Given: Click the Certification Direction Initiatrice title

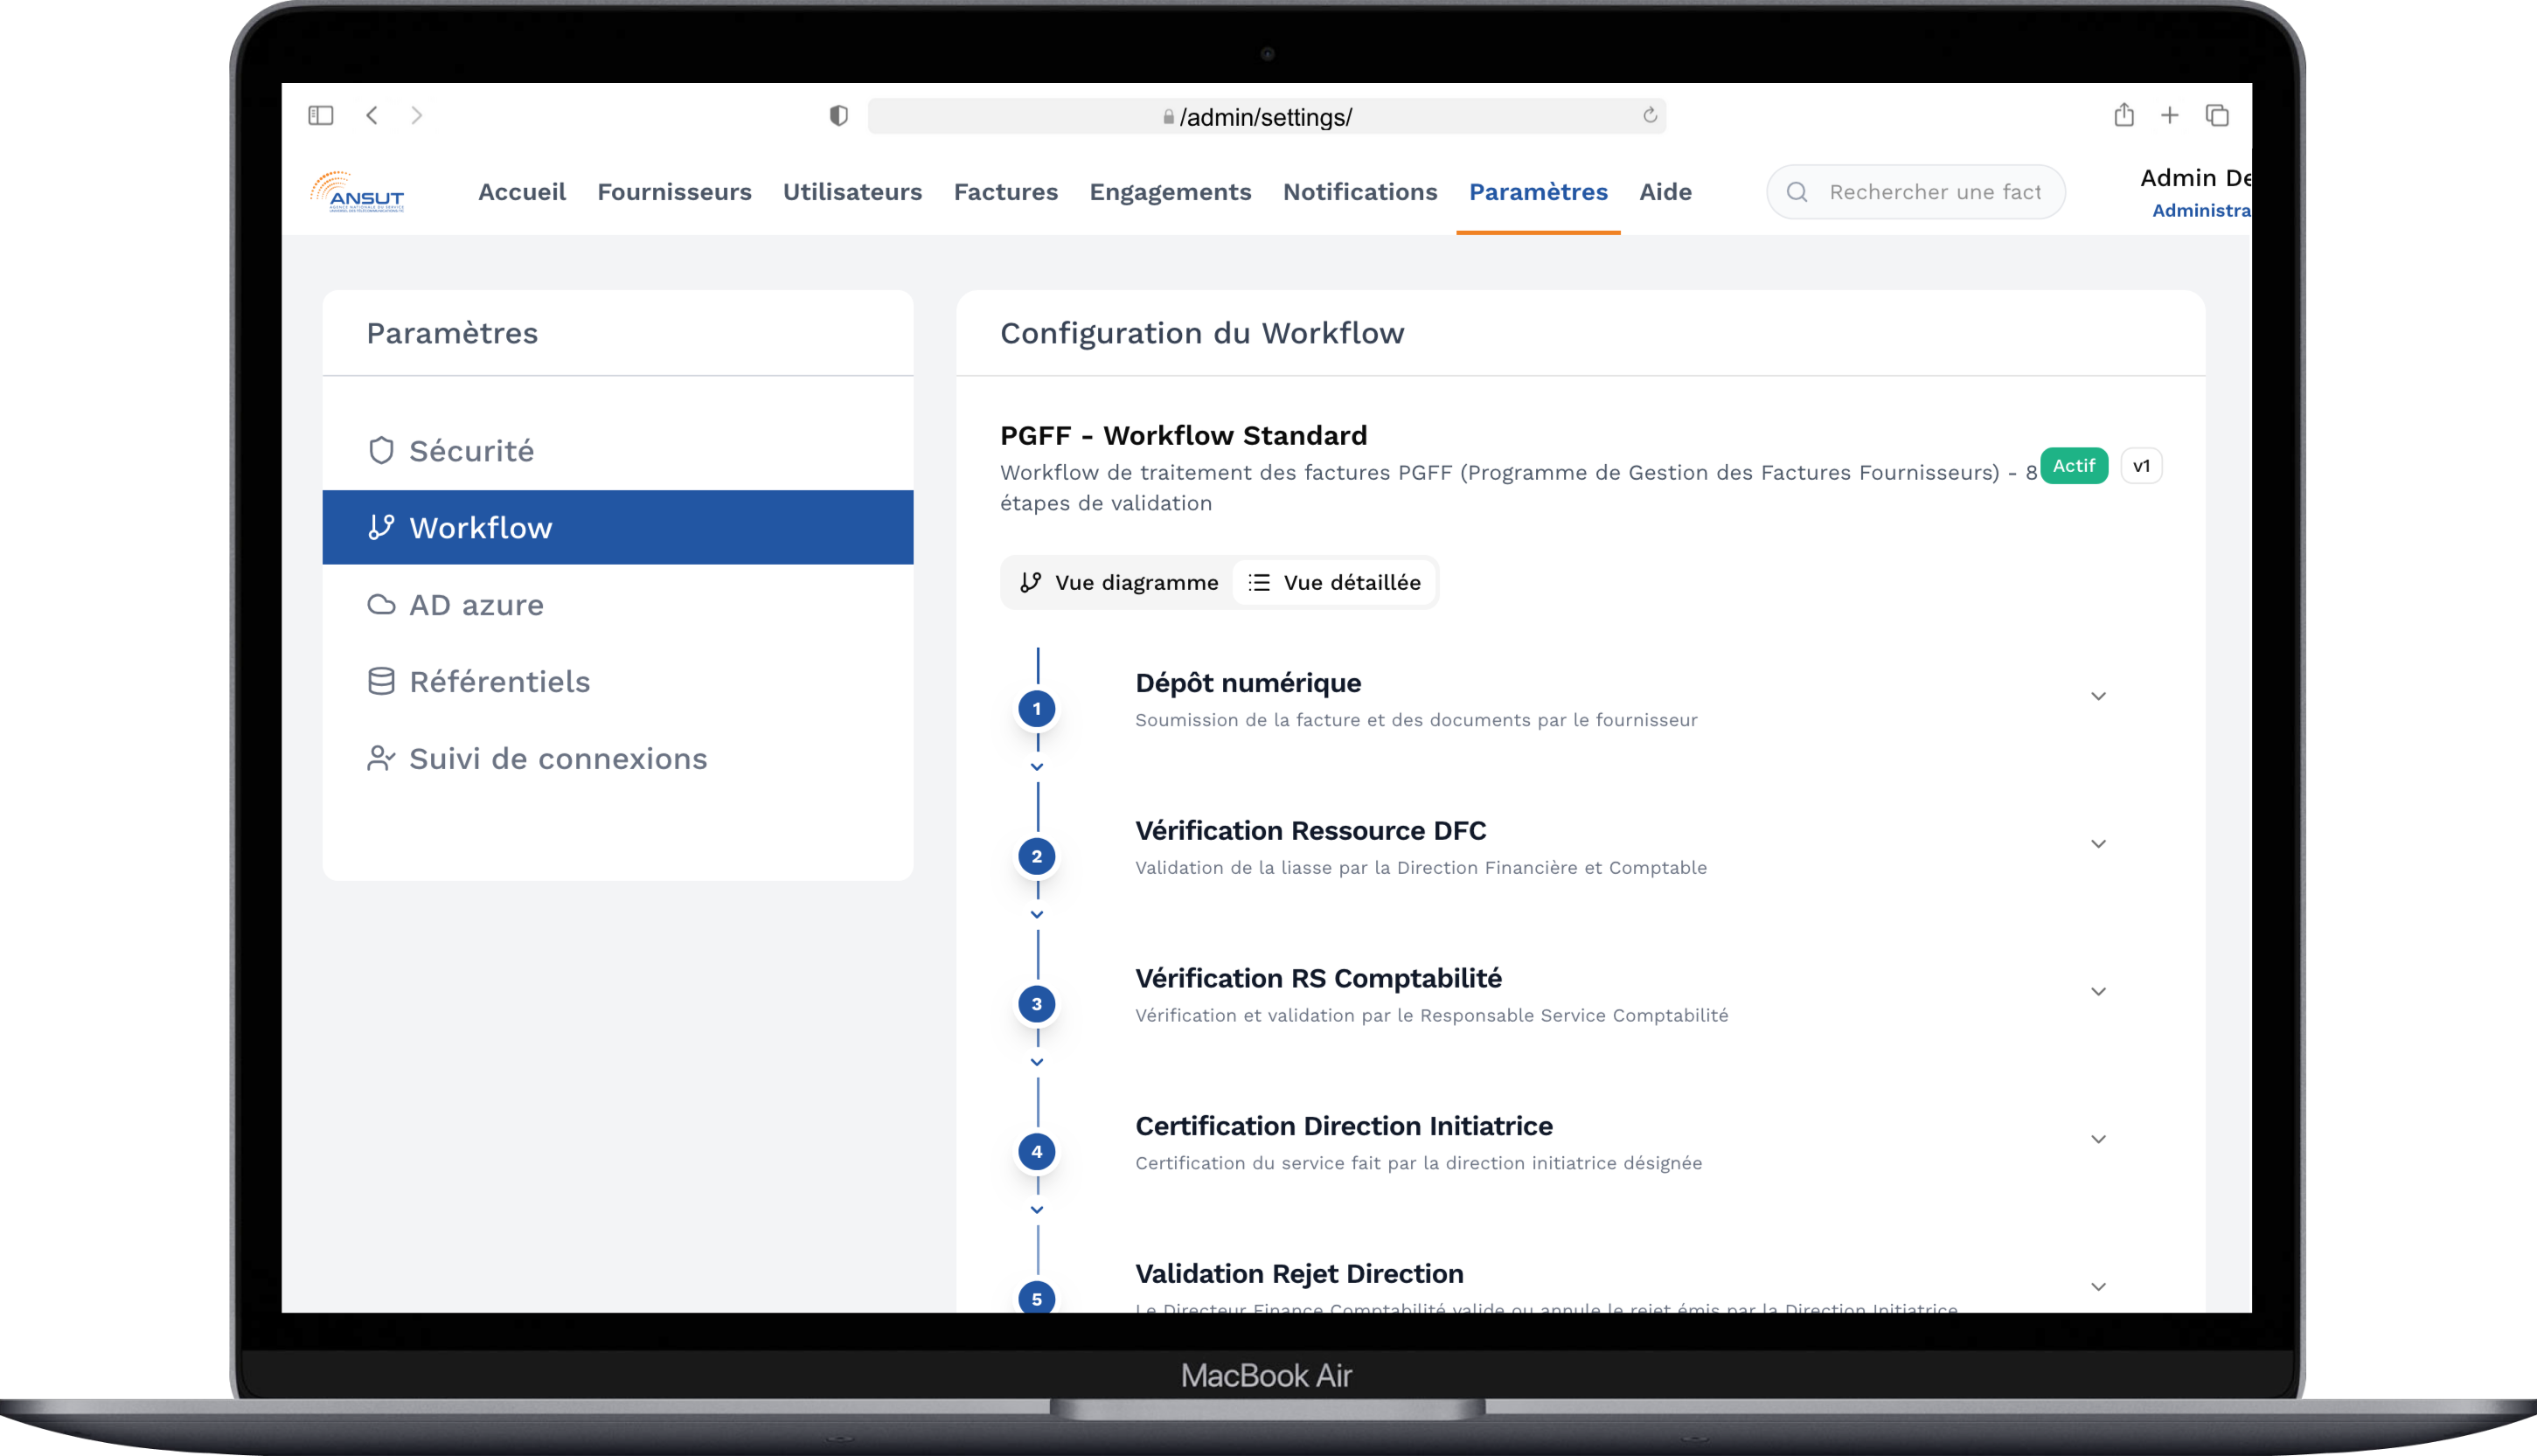Looking at the screenshot, I should (1344, 1126).
